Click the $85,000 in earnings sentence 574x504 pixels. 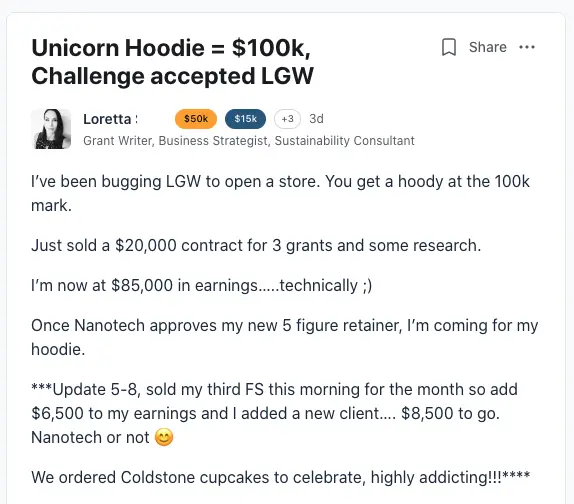201,285
